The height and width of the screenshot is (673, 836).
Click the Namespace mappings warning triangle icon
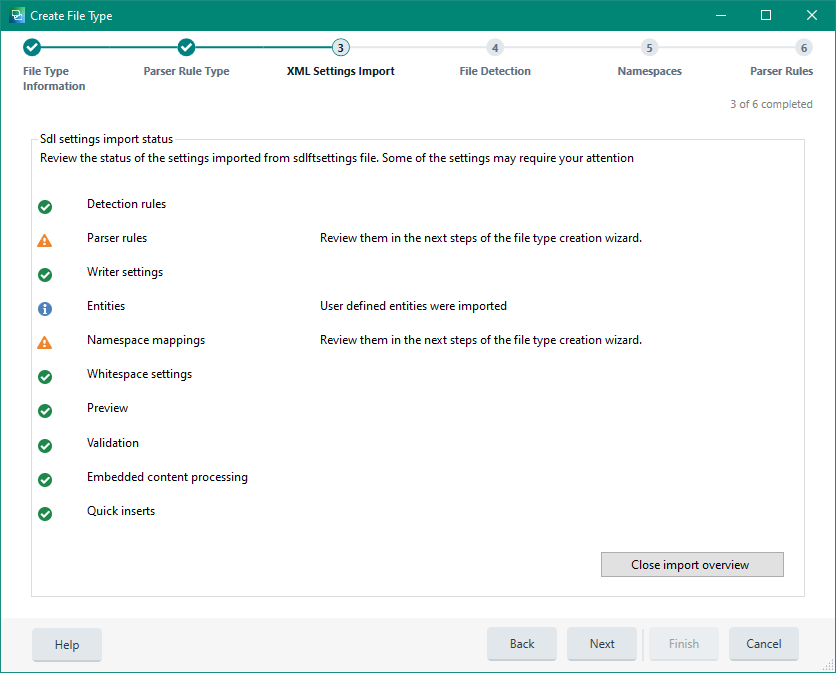[x=45, y=342]
